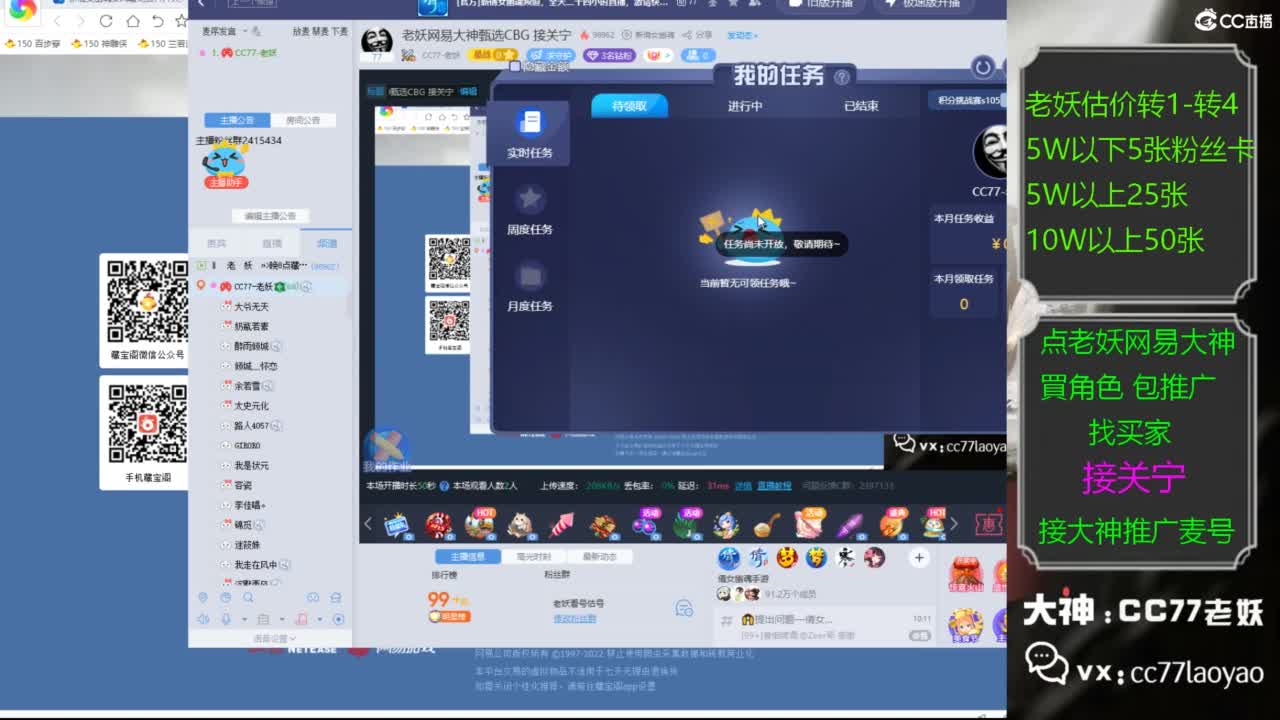This screenshot has height=720, width=1280.
Task: Open the streamer avatar beside the stream title
Action: (x=376, y=42)
